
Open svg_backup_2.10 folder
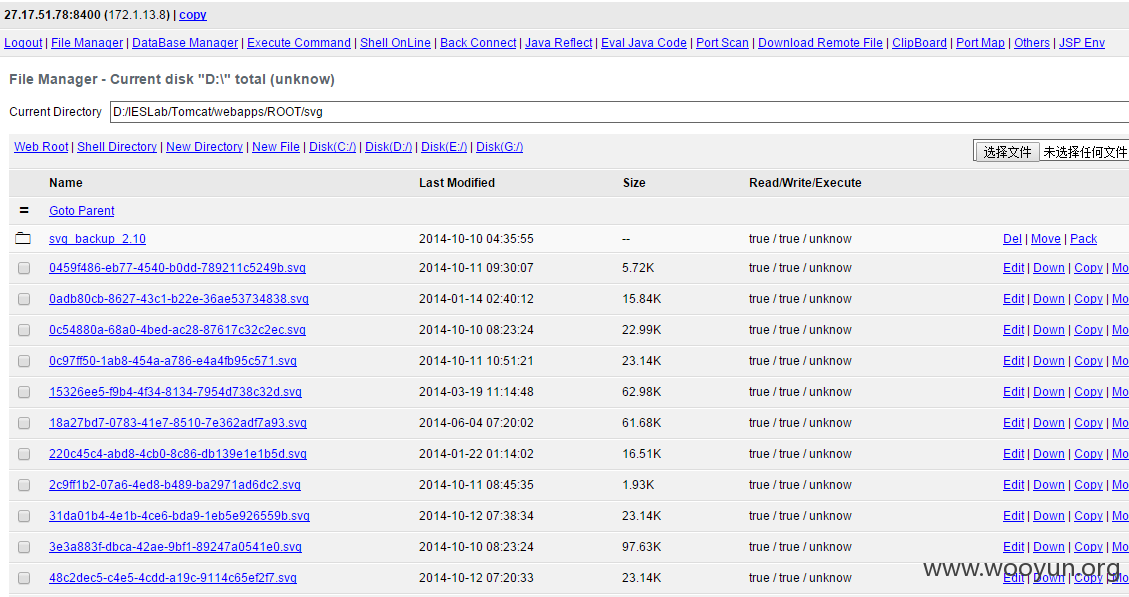click(x=97, y=238)
